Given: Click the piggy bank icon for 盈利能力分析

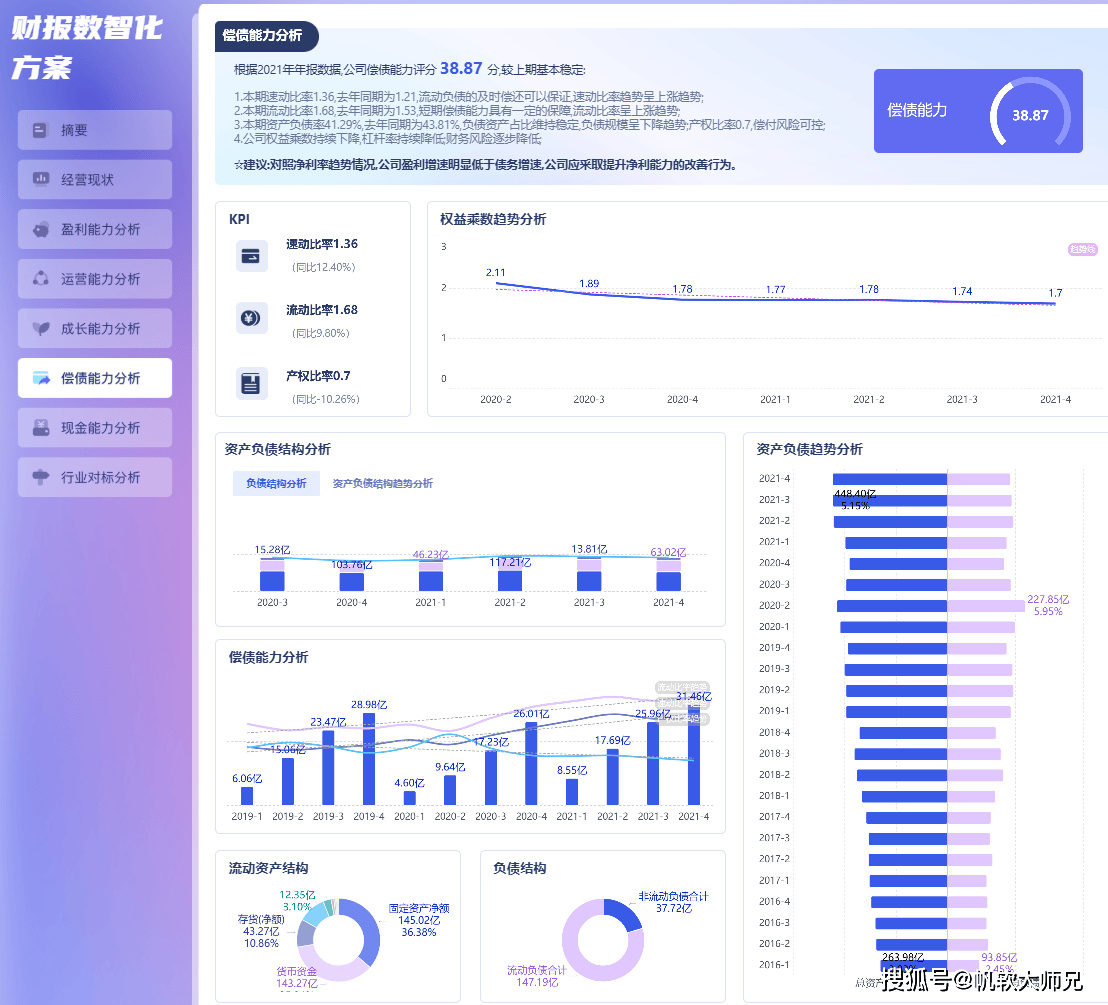Looking at the screenshot, I should [41, 229].
